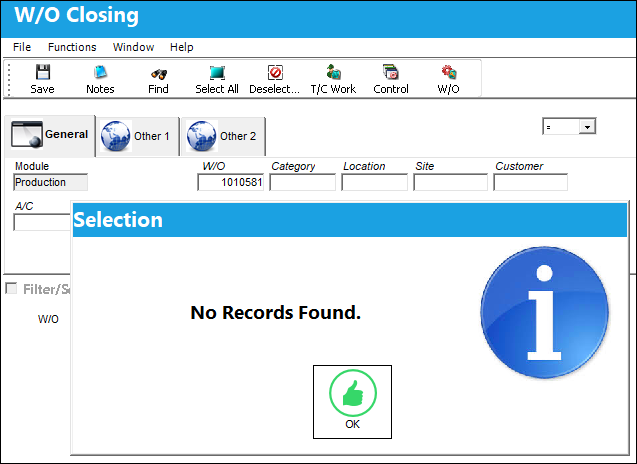Viewport: 637px width, 464px height.
Task: Open the equals operator dropdown
Action: tap(587, 127)
